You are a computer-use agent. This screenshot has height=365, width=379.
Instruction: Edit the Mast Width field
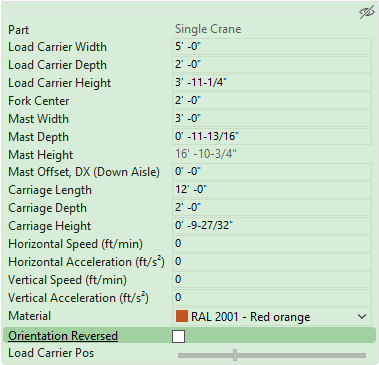[272, 118]
